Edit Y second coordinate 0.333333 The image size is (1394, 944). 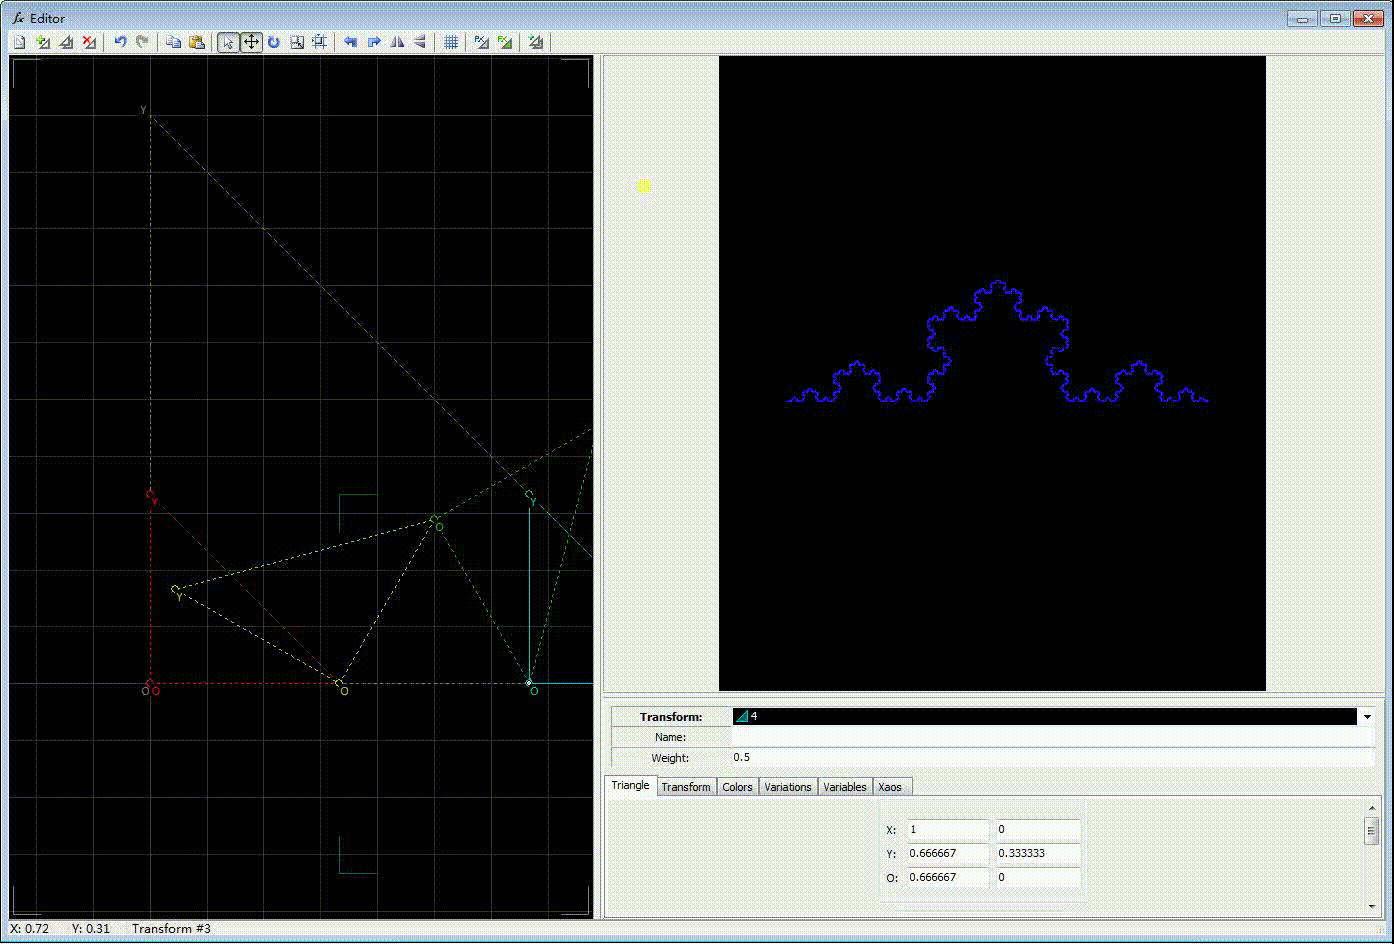point(1038,854)
